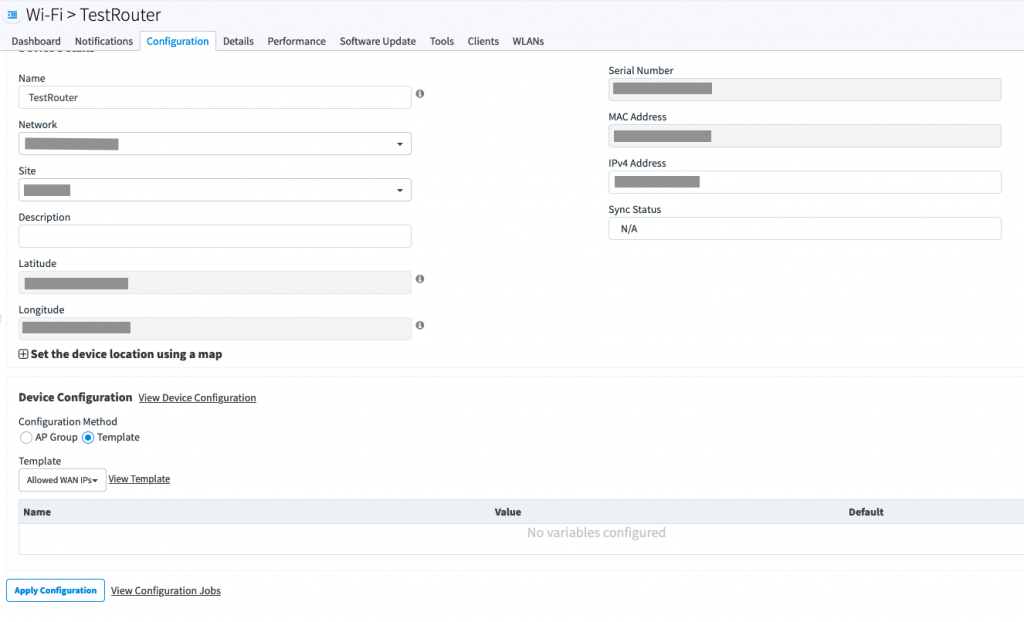Screen dimensions: 1024x622
Task: Click info icon beside Name field
Action: 420,94
